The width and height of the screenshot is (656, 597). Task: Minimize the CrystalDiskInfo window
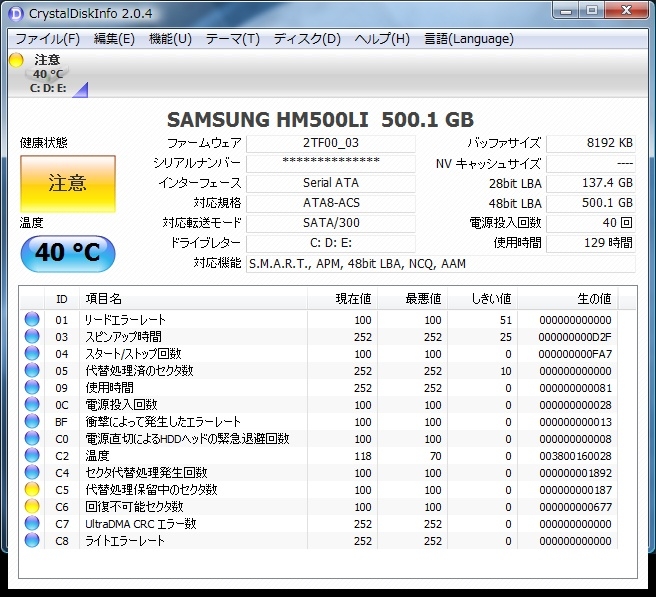pyautogui.click(x=566, y=11)
